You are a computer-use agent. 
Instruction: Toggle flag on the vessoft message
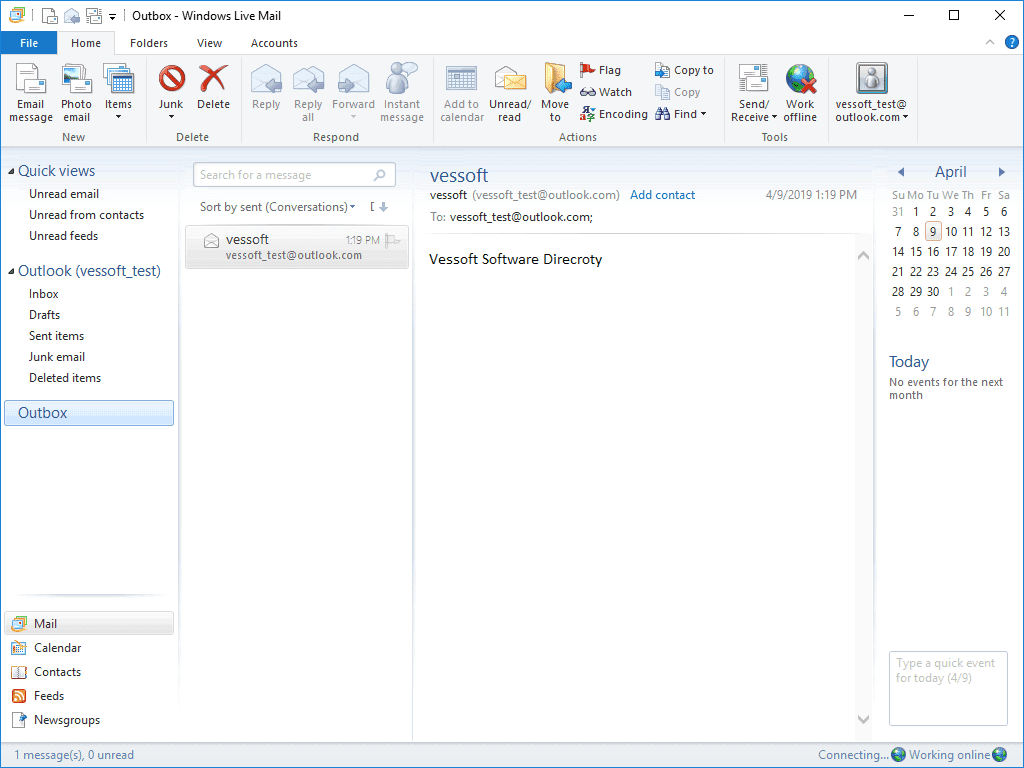[x=392, y=240]
